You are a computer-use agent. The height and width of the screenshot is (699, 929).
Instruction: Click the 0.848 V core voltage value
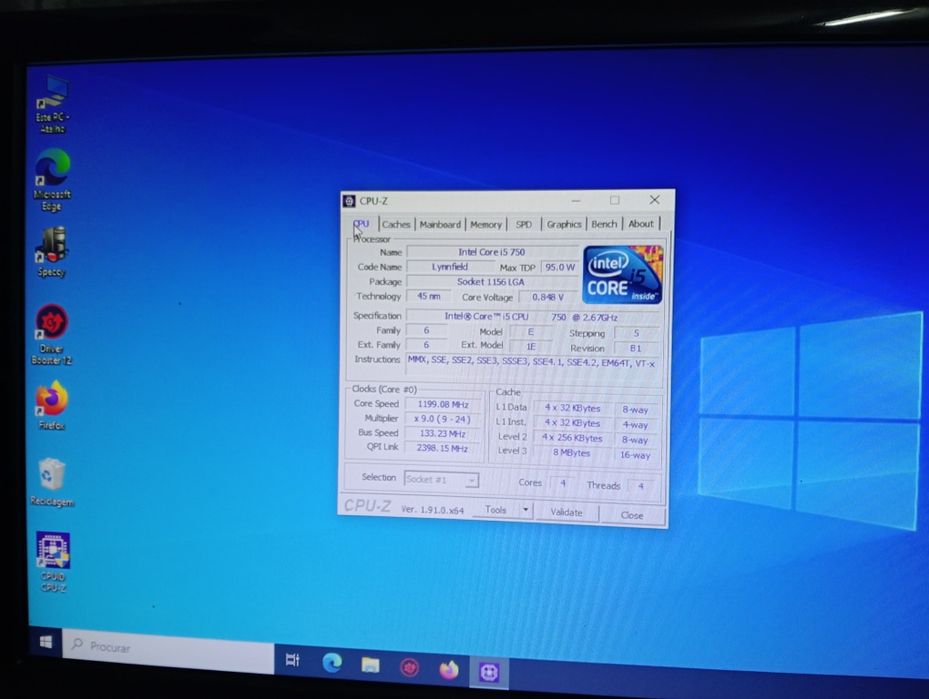pyautogui.click(x=547, y=297)
